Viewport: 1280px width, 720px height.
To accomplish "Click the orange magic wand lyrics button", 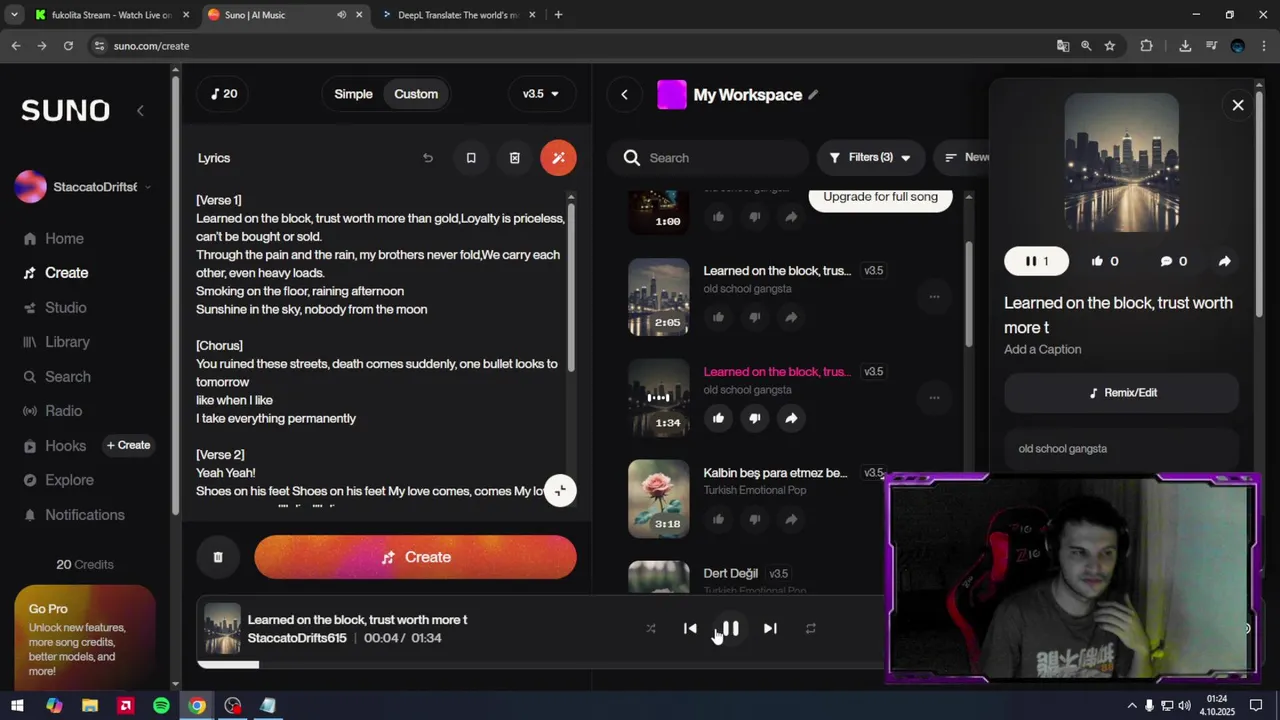I will click(x=558, y=158).
